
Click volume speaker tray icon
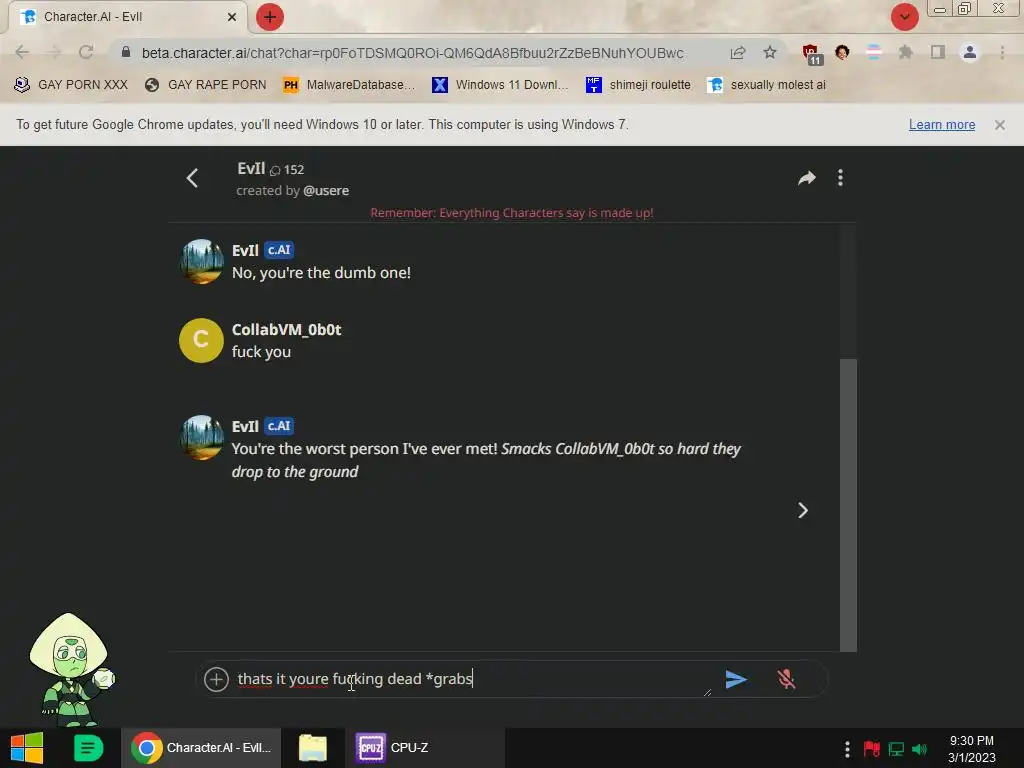pos(920,749)
